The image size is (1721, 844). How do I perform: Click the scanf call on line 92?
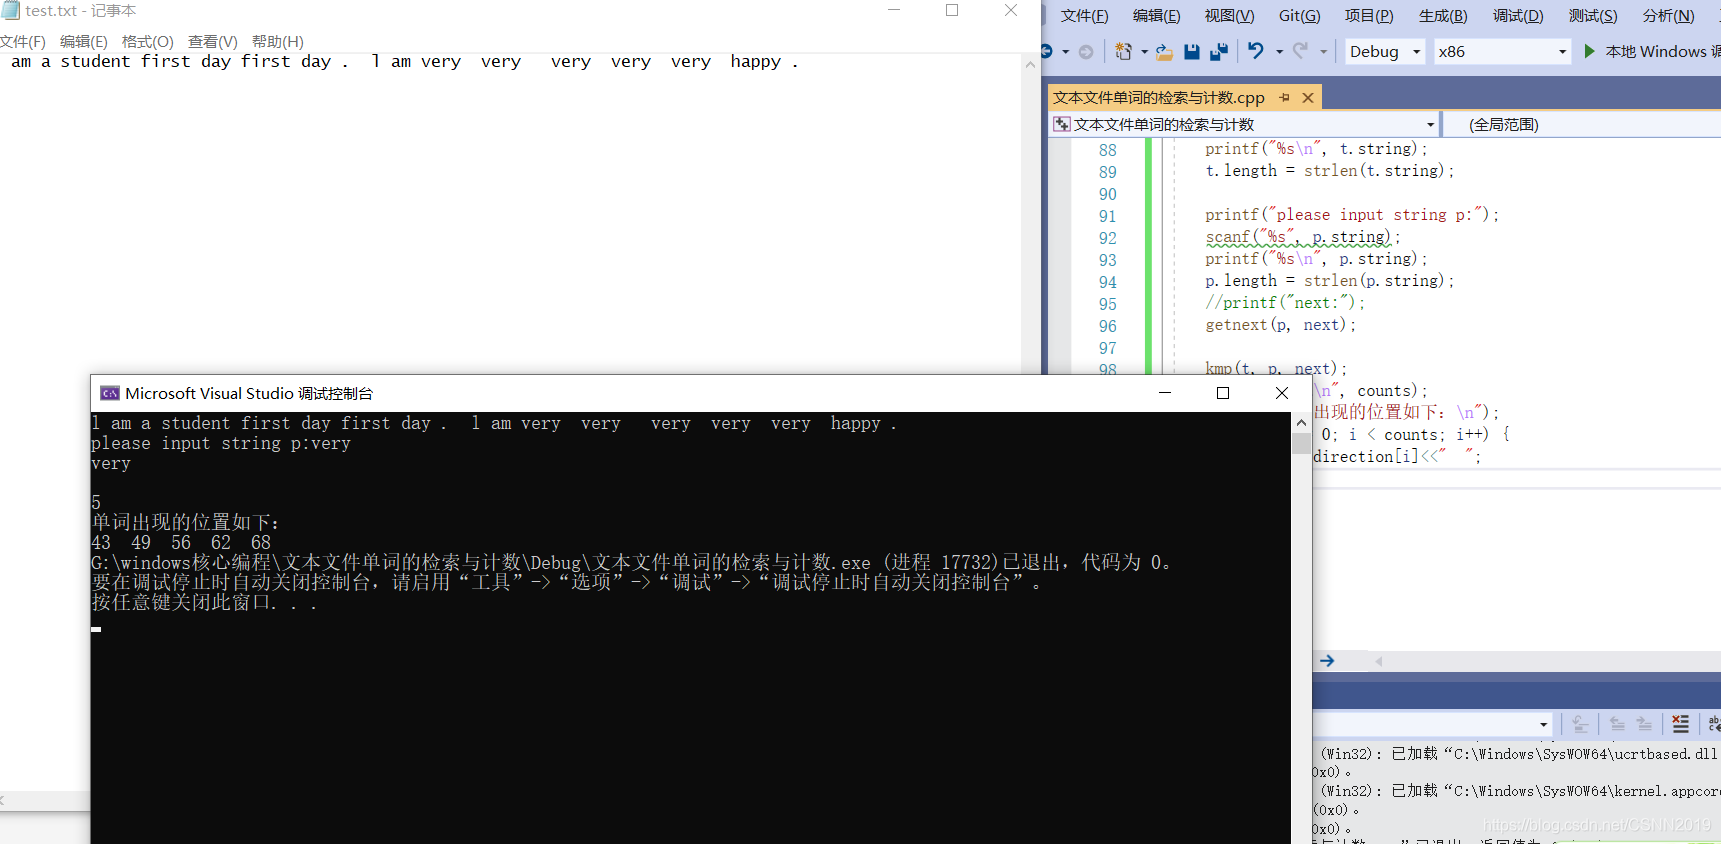point(1302,238)
